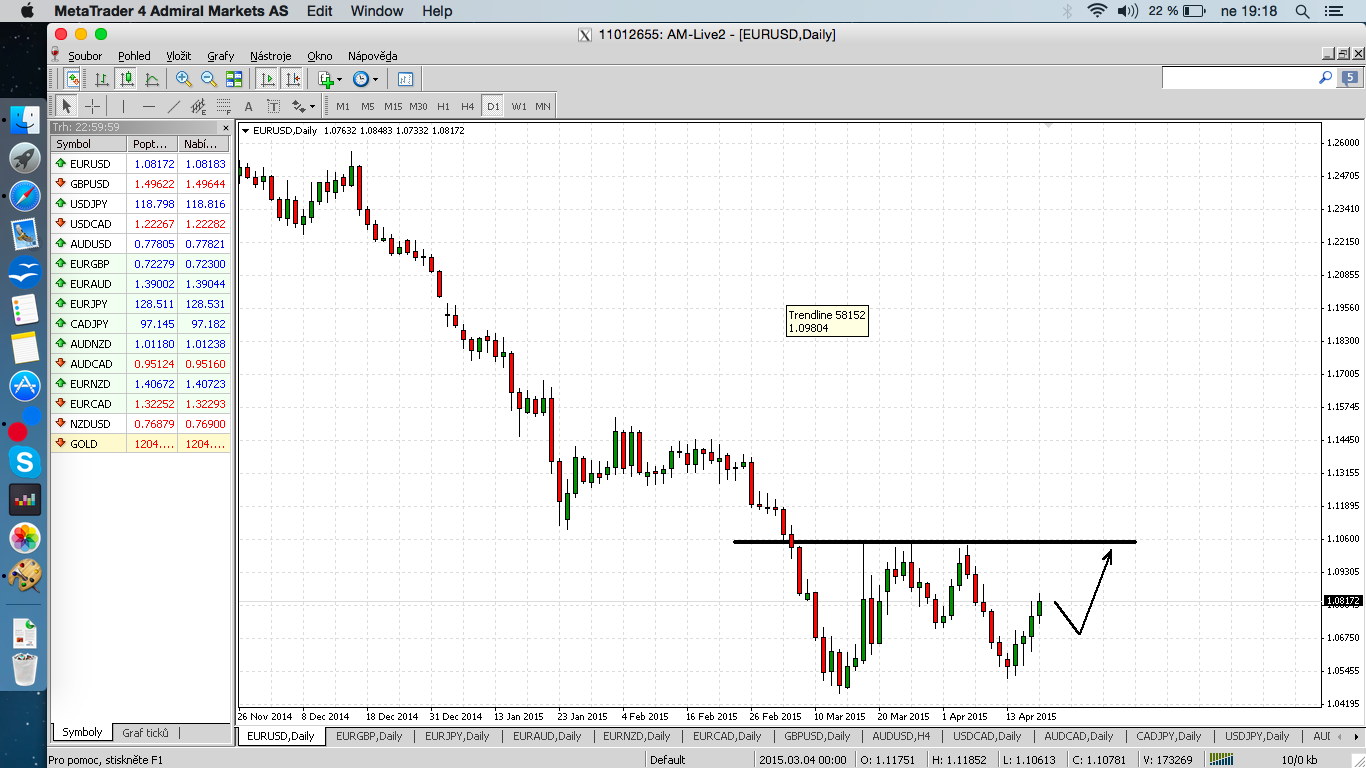Click the zoom out magnifier icon
The height and width of the screenshot is (768, 1366).
(209, 79)
